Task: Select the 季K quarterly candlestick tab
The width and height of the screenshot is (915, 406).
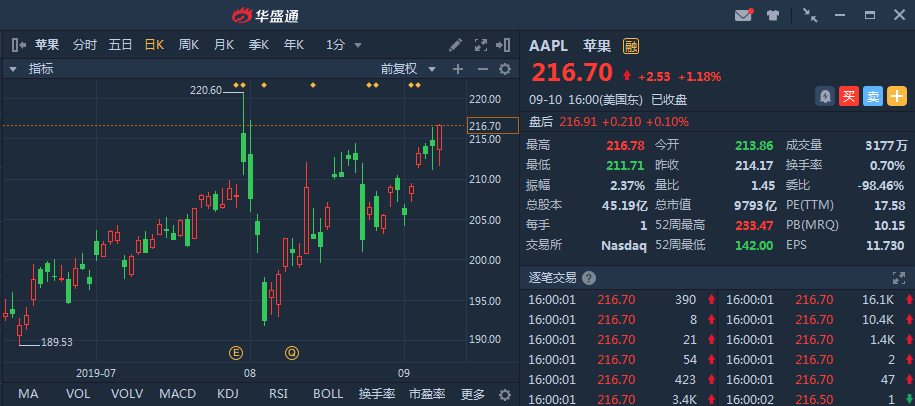Action: click(259, 45)
